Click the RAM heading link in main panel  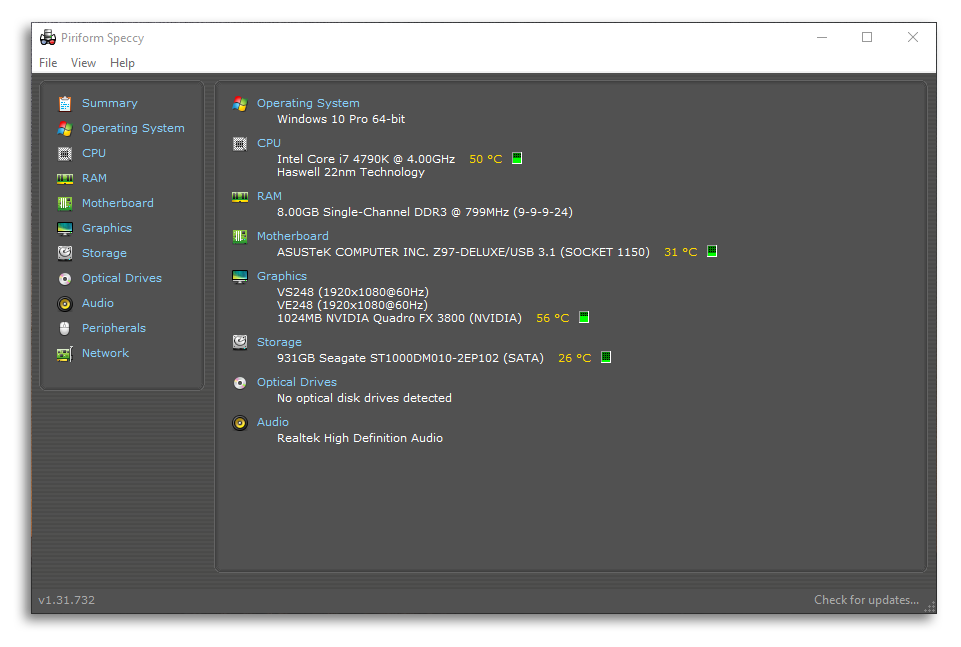pos(270,196)
